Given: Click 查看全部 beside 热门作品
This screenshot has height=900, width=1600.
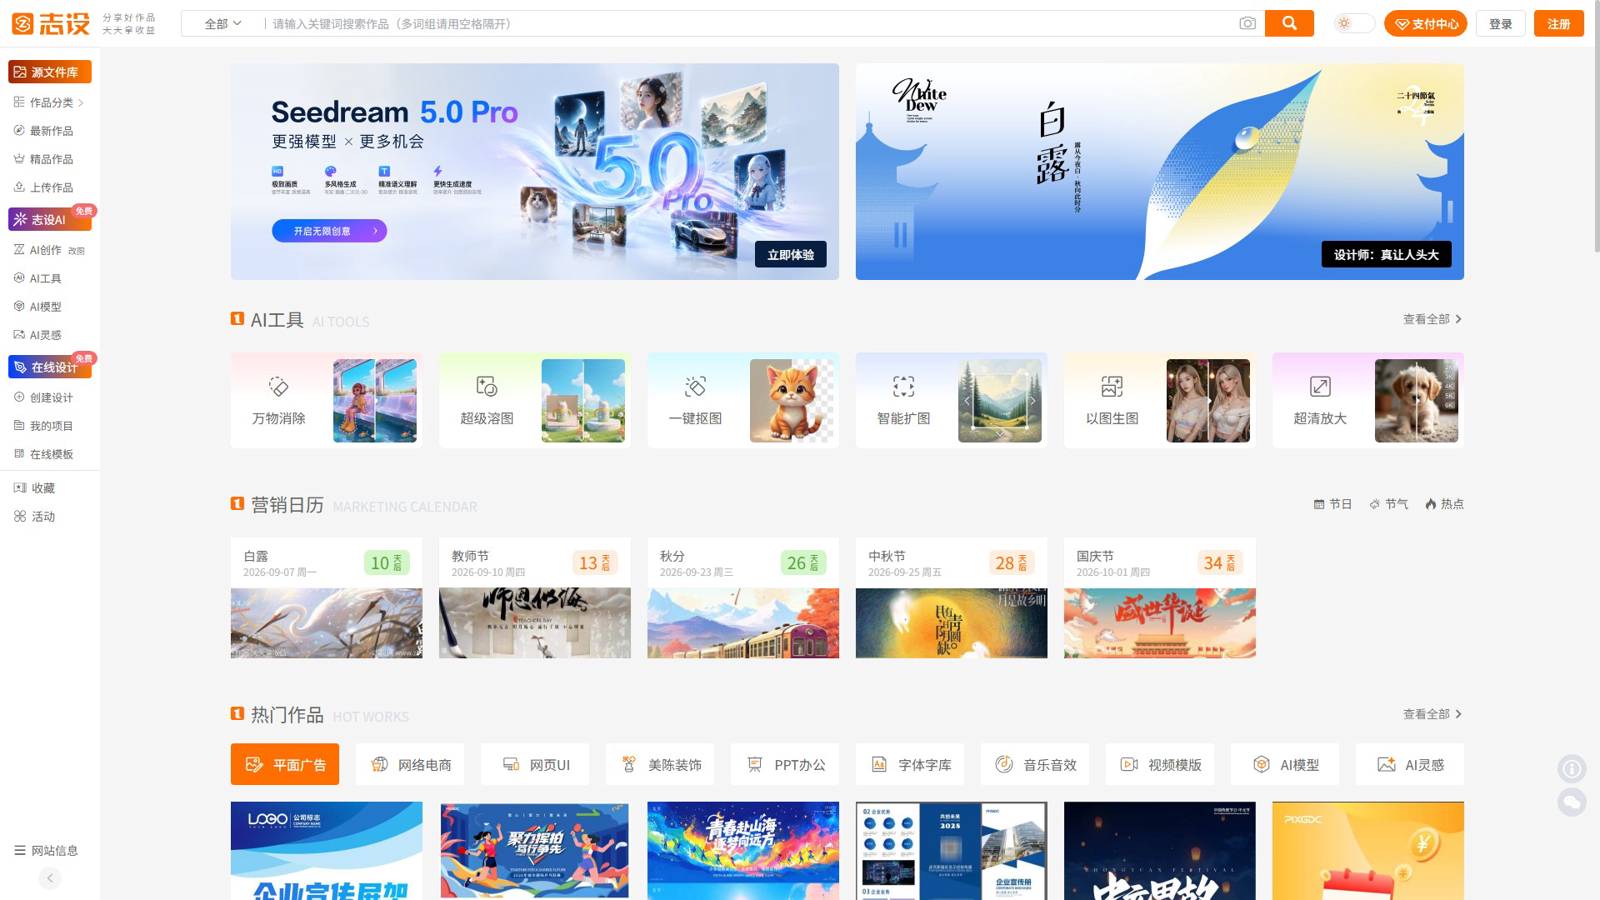Looking at the screenshot, I should pos(1432,714).
